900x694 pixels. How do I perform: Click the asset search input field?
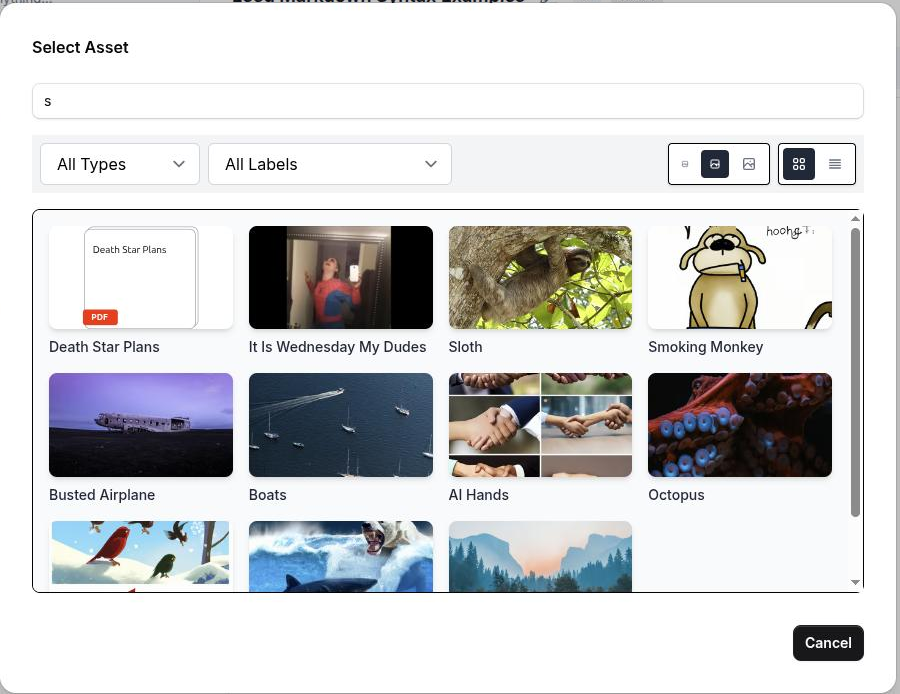(x=448, y=101)
